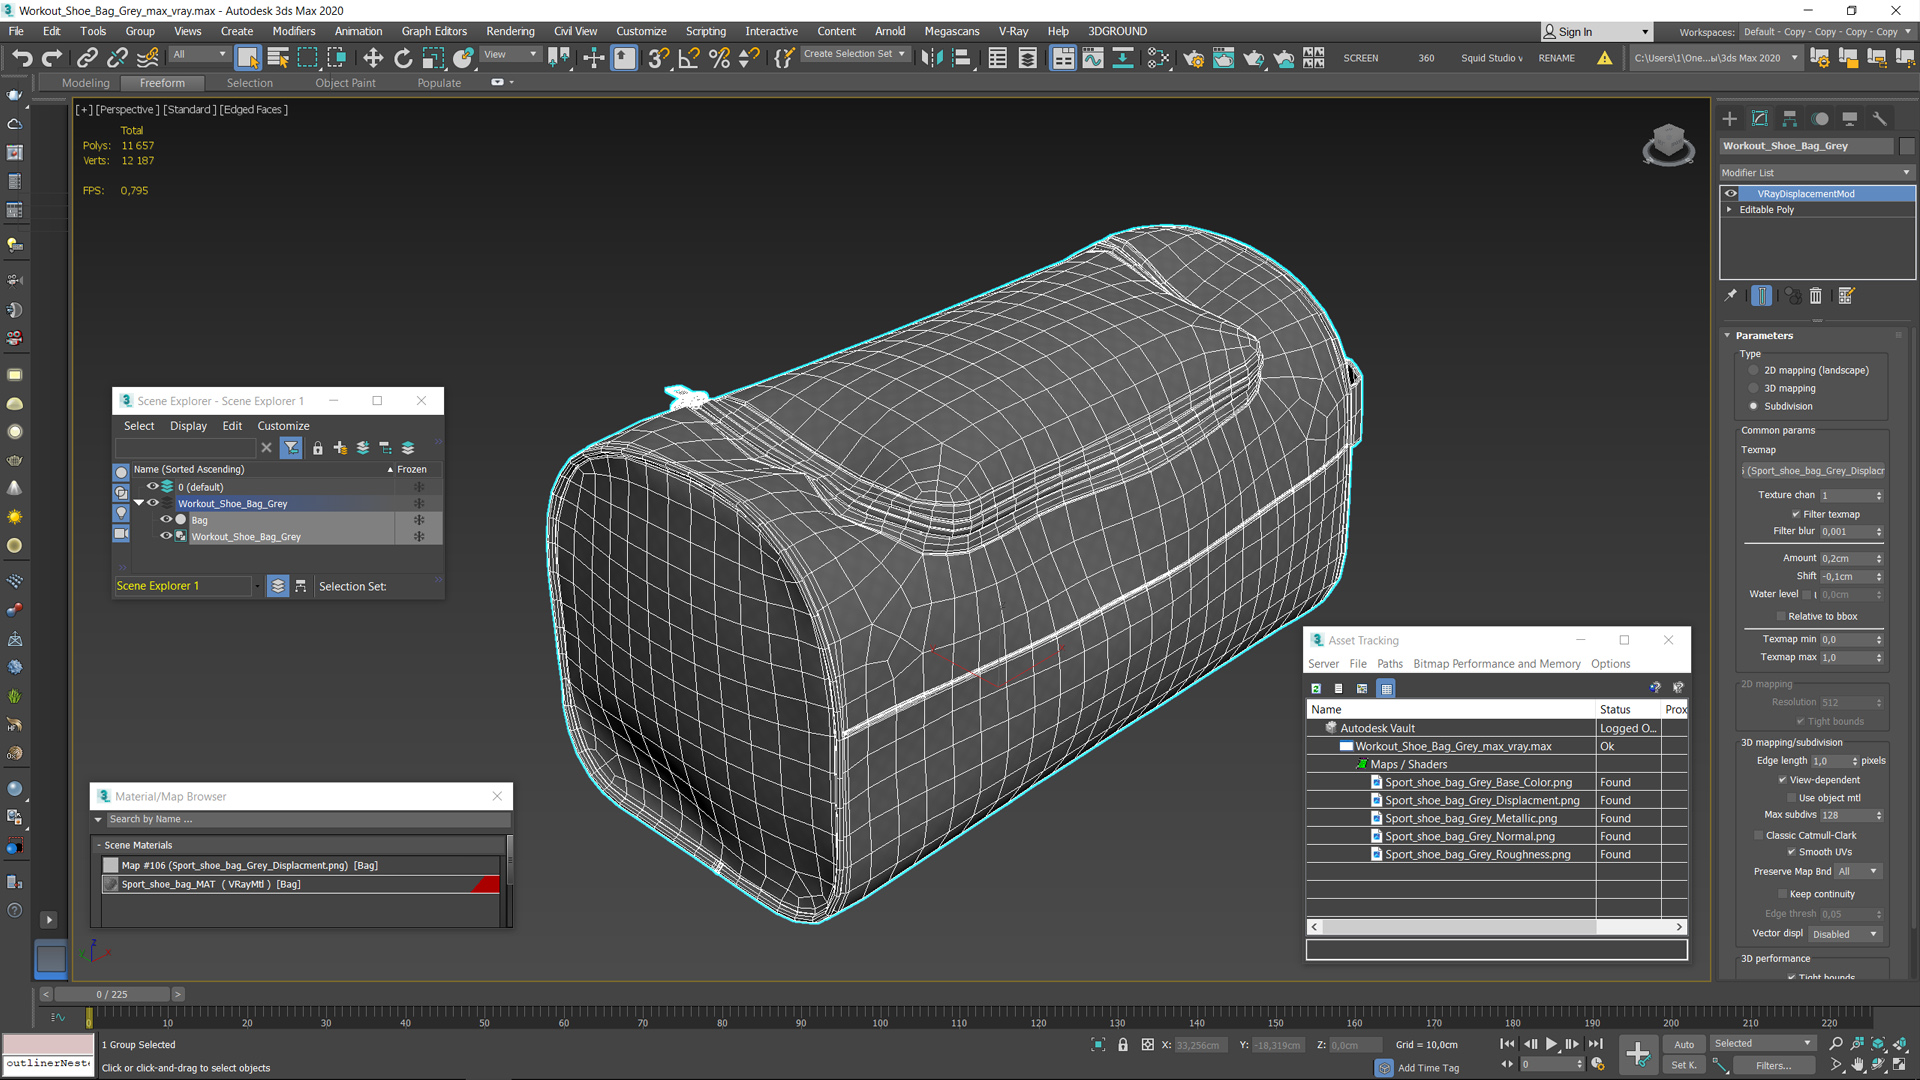Select the Move transform tool

[x=373, y=58]
